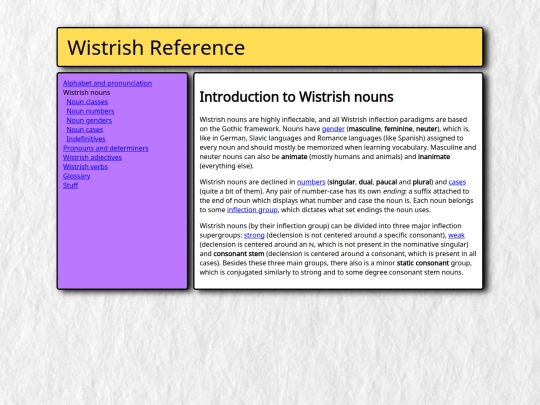
Task: Click the 'Wistrish Reference' site title
Action: point(156,48)
